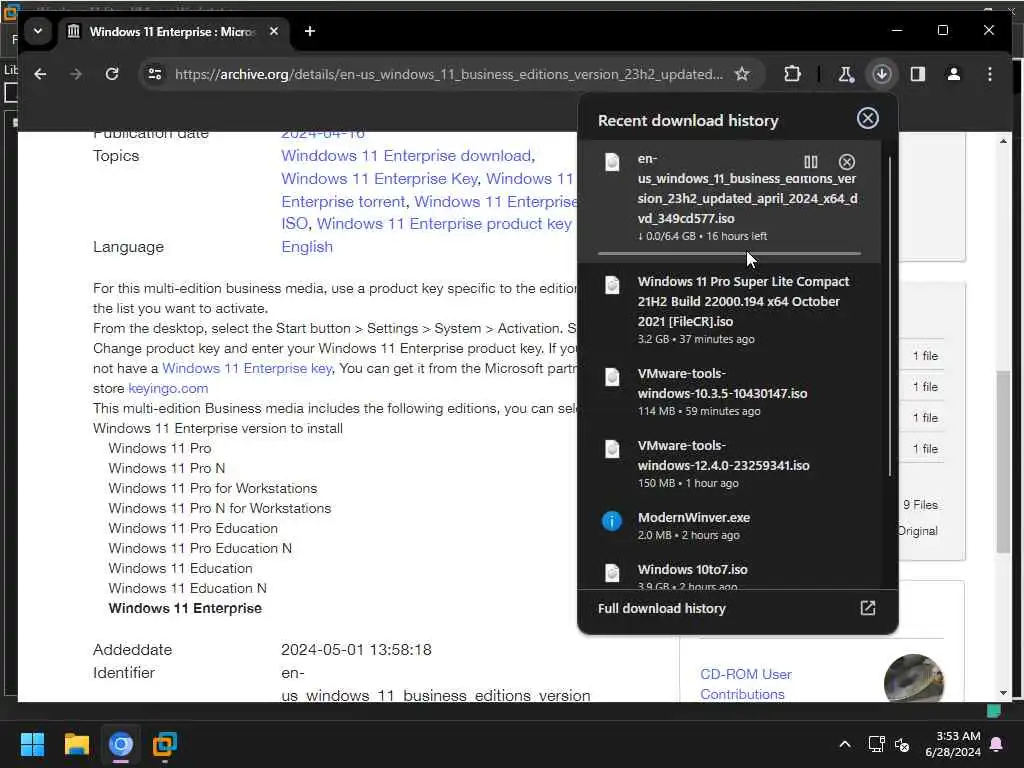The height and width of the screenshot is (768, 1024).
Task: Open the side panel icon
Action: click(918, 74)
